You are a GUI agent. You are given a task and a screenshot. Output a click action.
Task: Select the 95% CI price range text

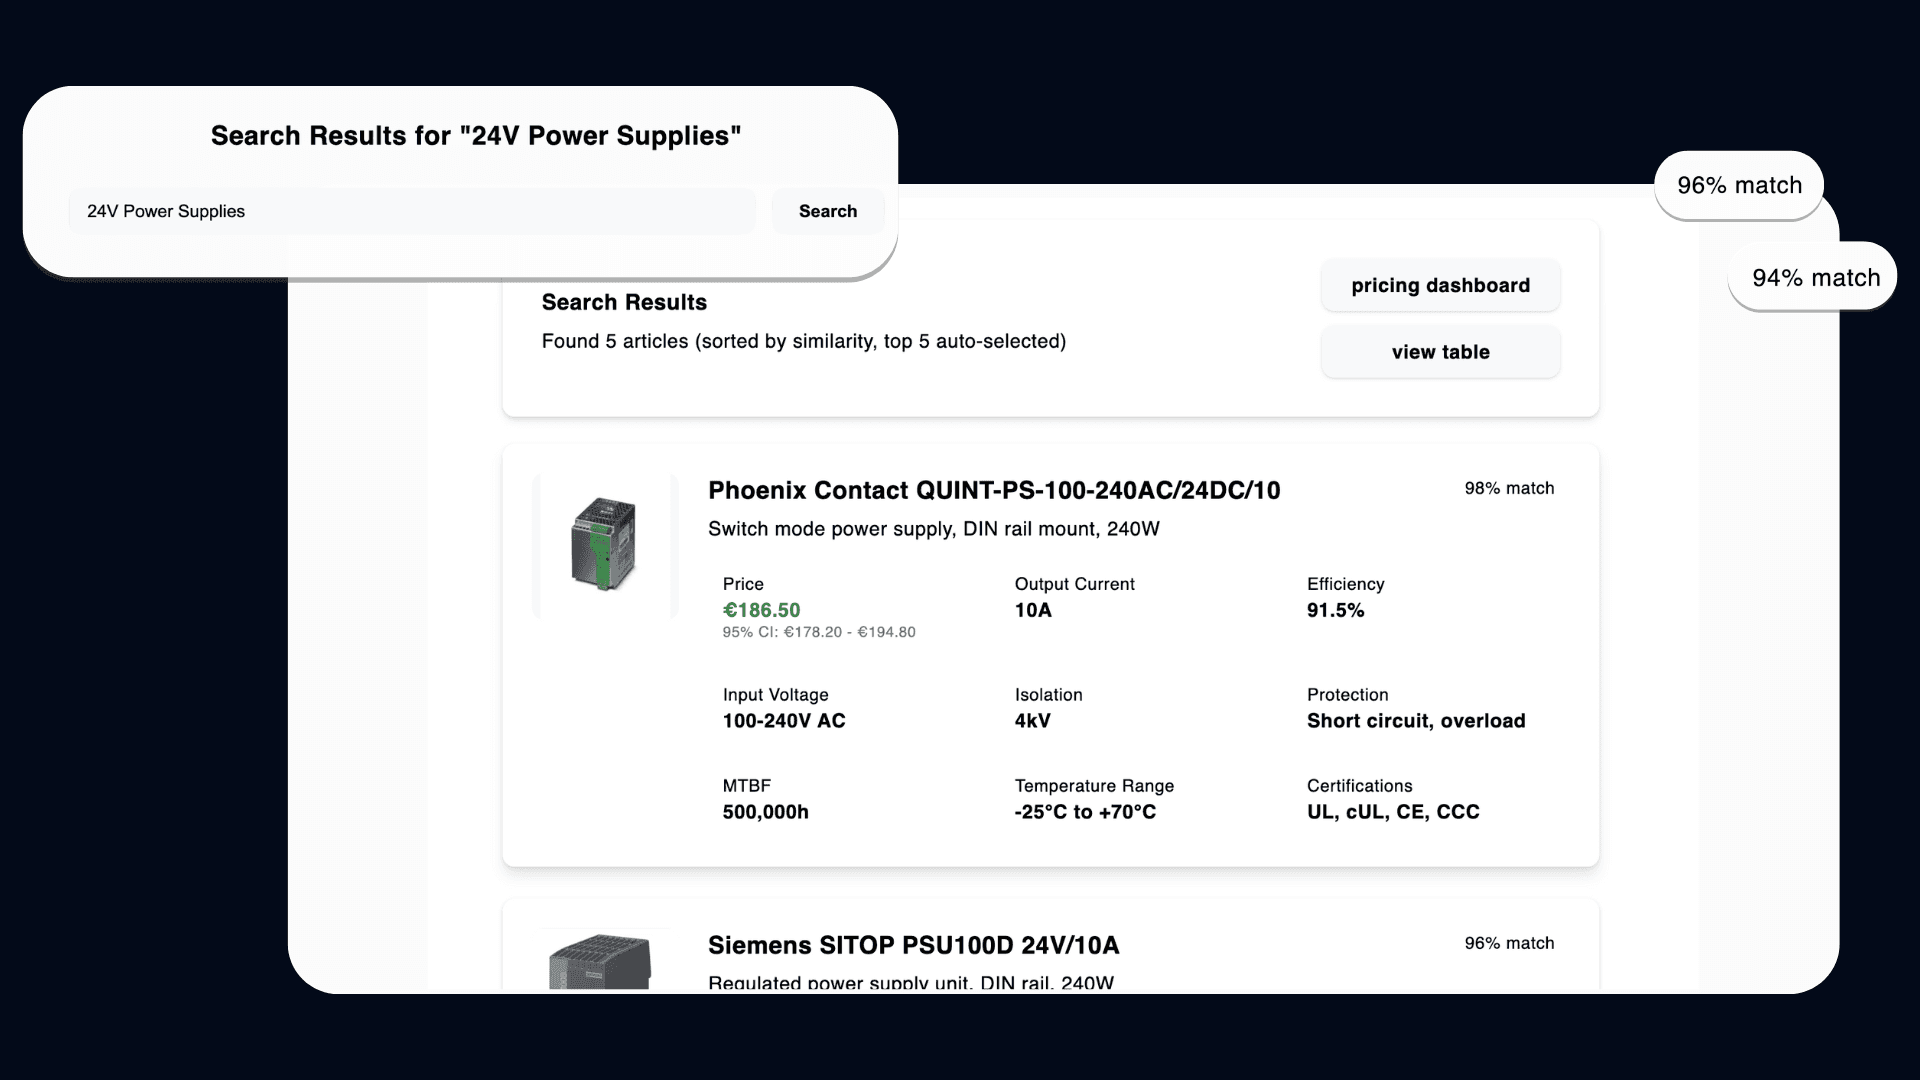coord(819,632)
